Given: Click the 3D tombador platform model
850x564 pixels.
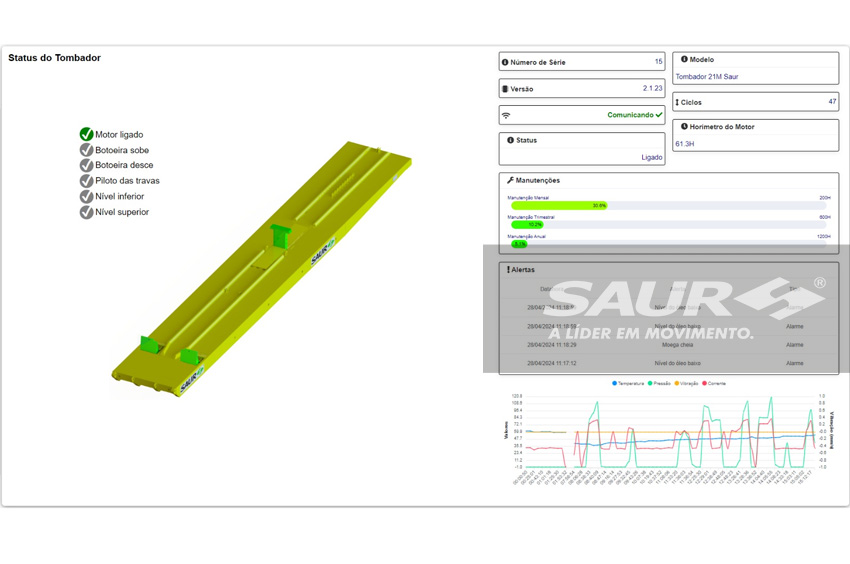Looking at the screenshot, I should coord(261,270).
